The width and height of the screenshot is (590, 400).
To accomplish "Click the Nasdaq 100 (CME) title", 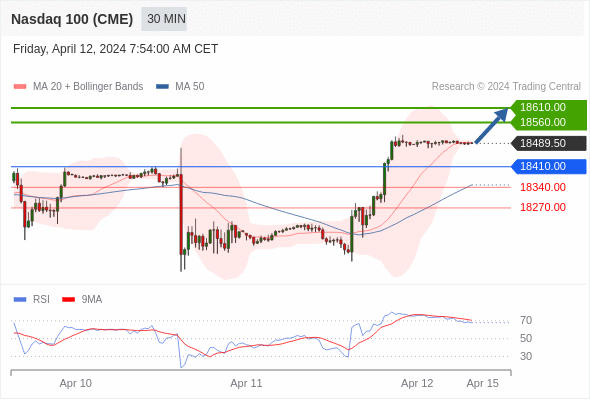I will 72,19.
